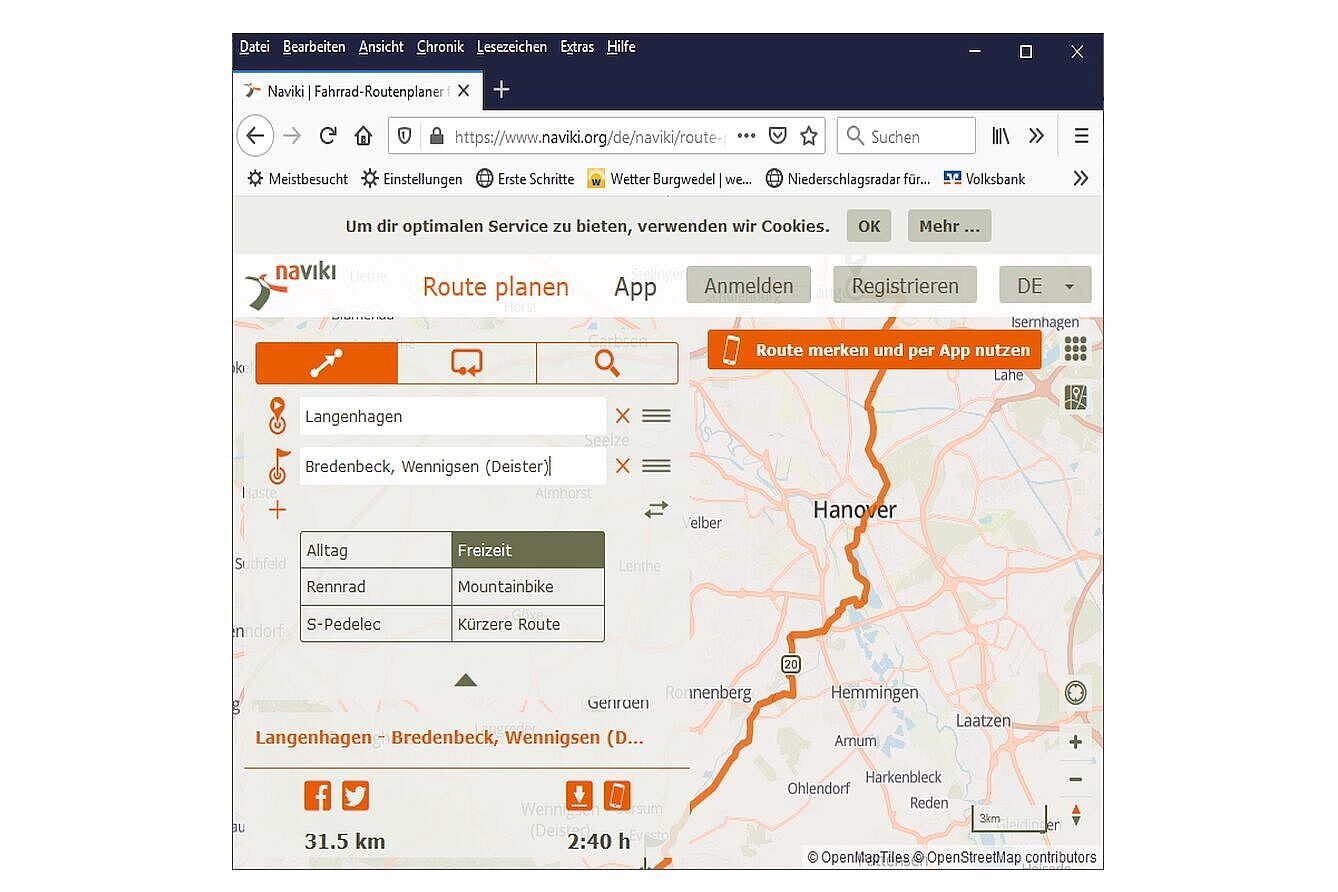Open the App page link
Screen dimensions: 1338x892
(x=635, y=288)
